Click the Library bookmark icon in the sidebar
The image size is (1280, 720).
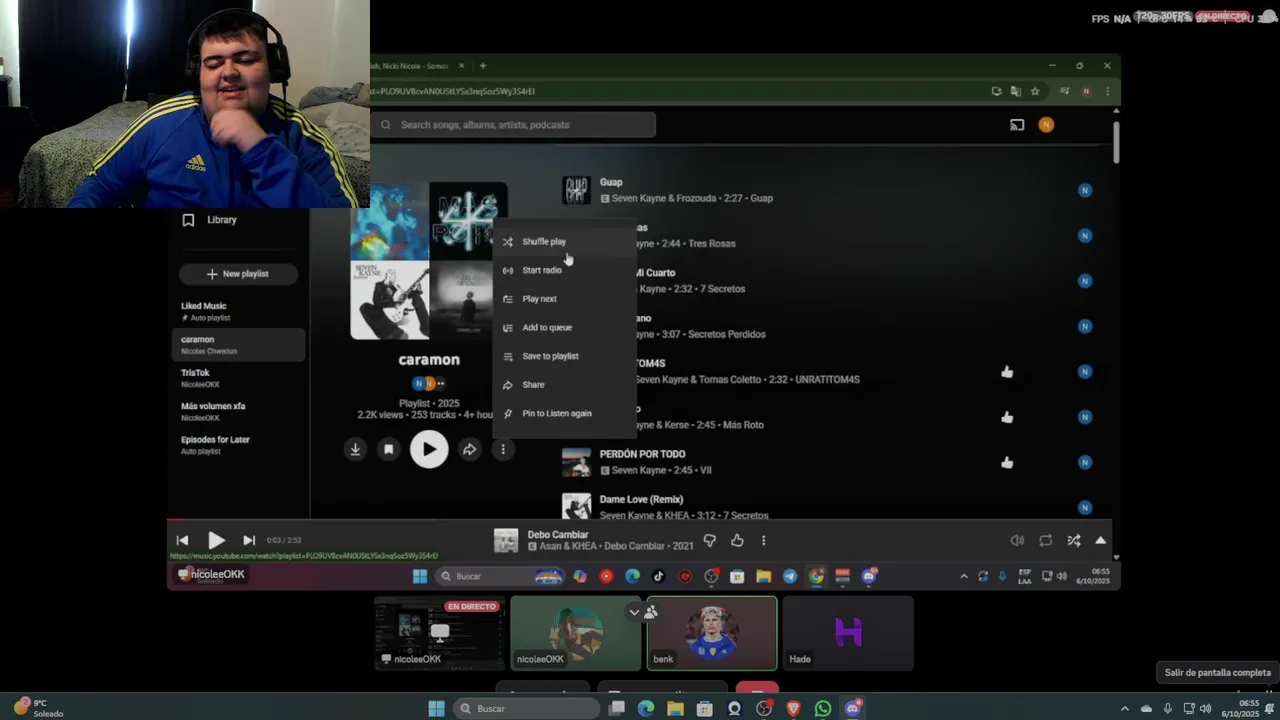[x=188, y=220]
